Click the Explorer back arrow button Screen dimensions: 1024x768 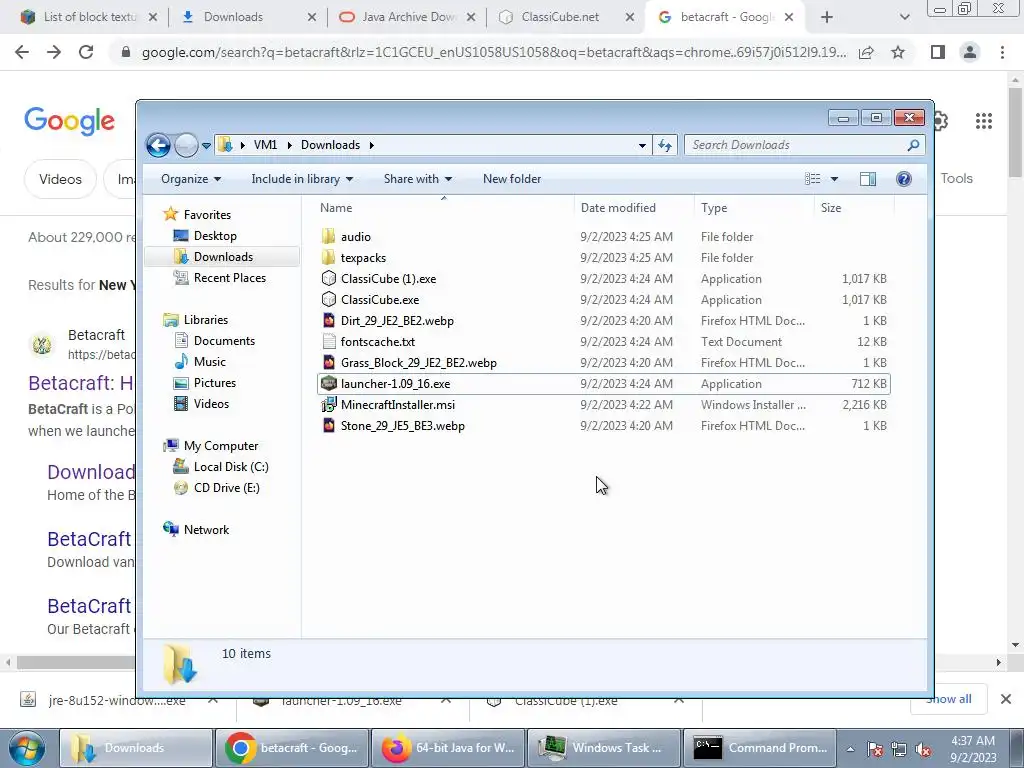point(158,145)
